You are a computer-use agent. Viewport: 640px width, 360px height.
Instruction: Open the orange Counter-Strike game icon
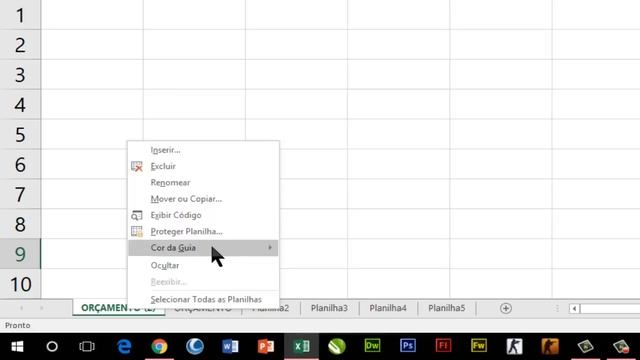pyautogui.click(x=550, y=347)
